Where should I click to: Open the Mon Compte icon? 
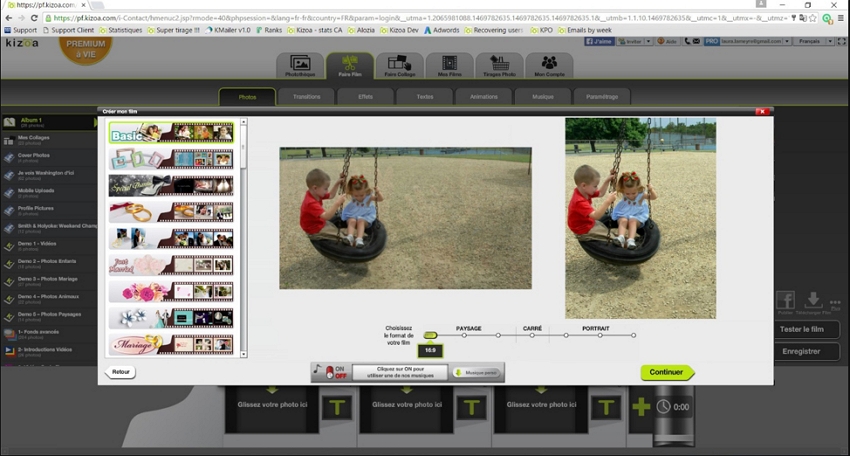[549, 66]
